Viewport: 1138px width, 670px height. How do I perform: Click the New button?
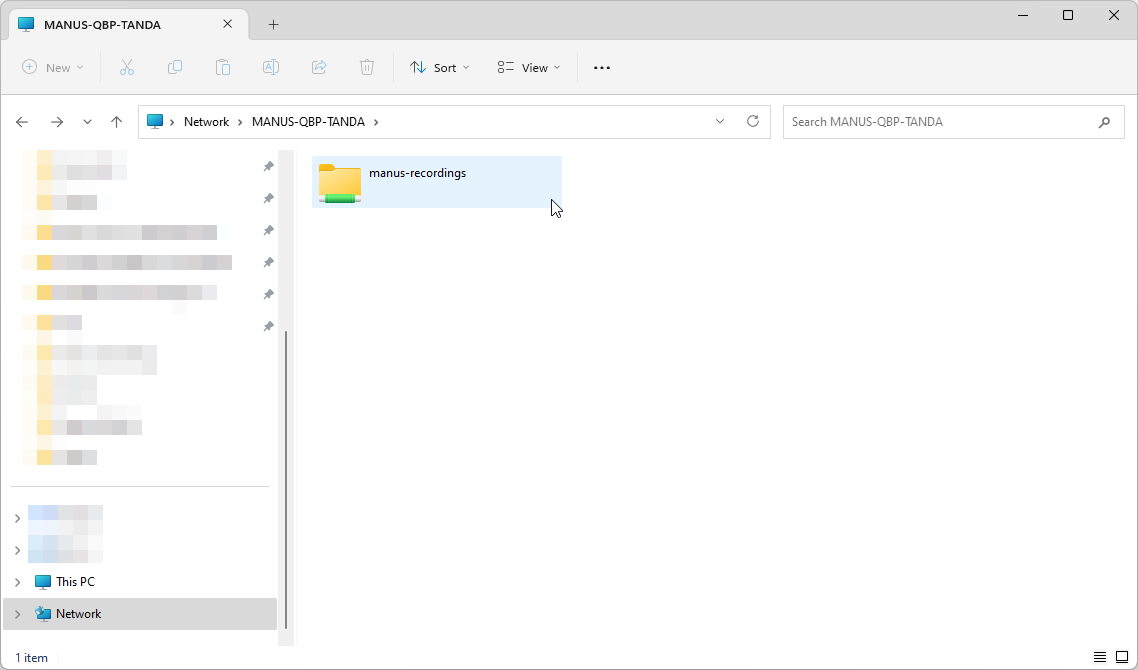point(53,68)
